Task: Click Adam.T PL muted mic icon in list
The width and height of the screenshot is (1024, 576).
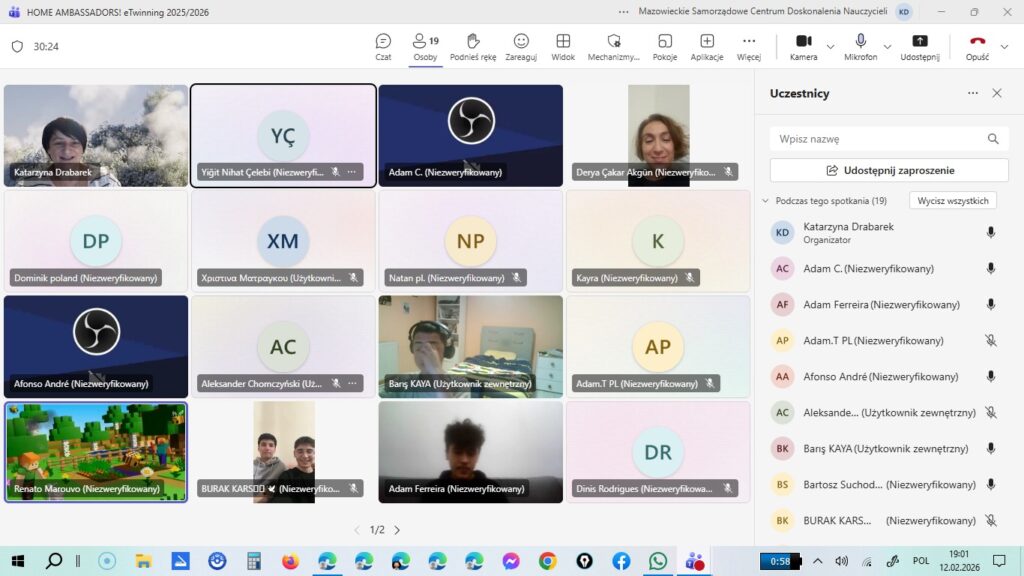Action: coord(991,340)
